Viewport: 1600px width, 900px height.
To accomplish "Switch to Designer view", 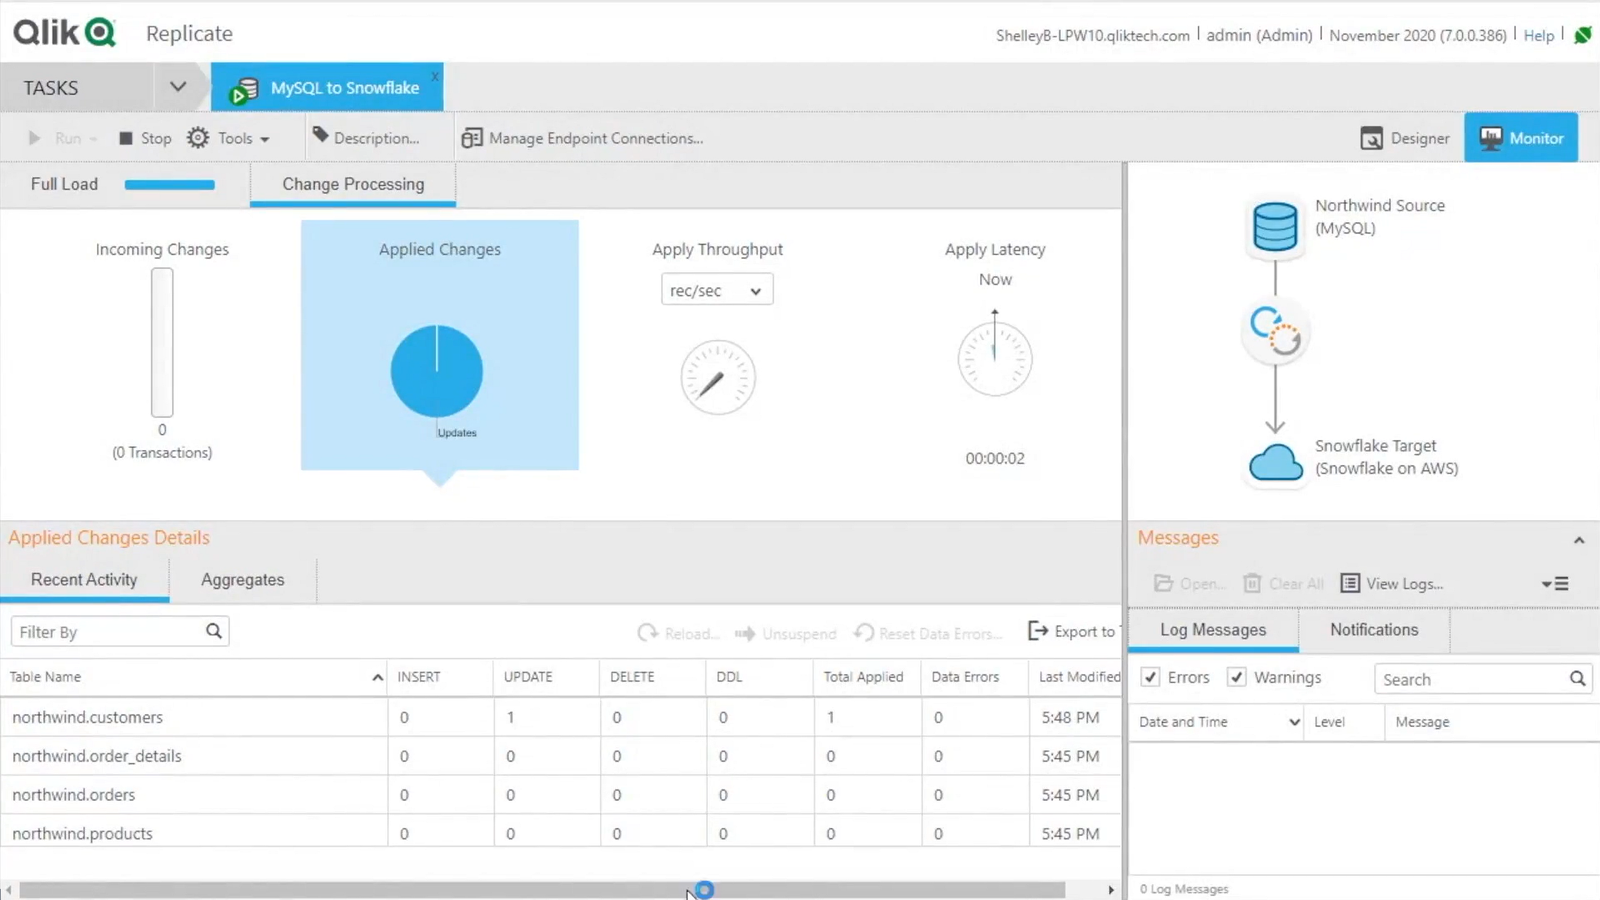I will click(x=1405, y=138).
